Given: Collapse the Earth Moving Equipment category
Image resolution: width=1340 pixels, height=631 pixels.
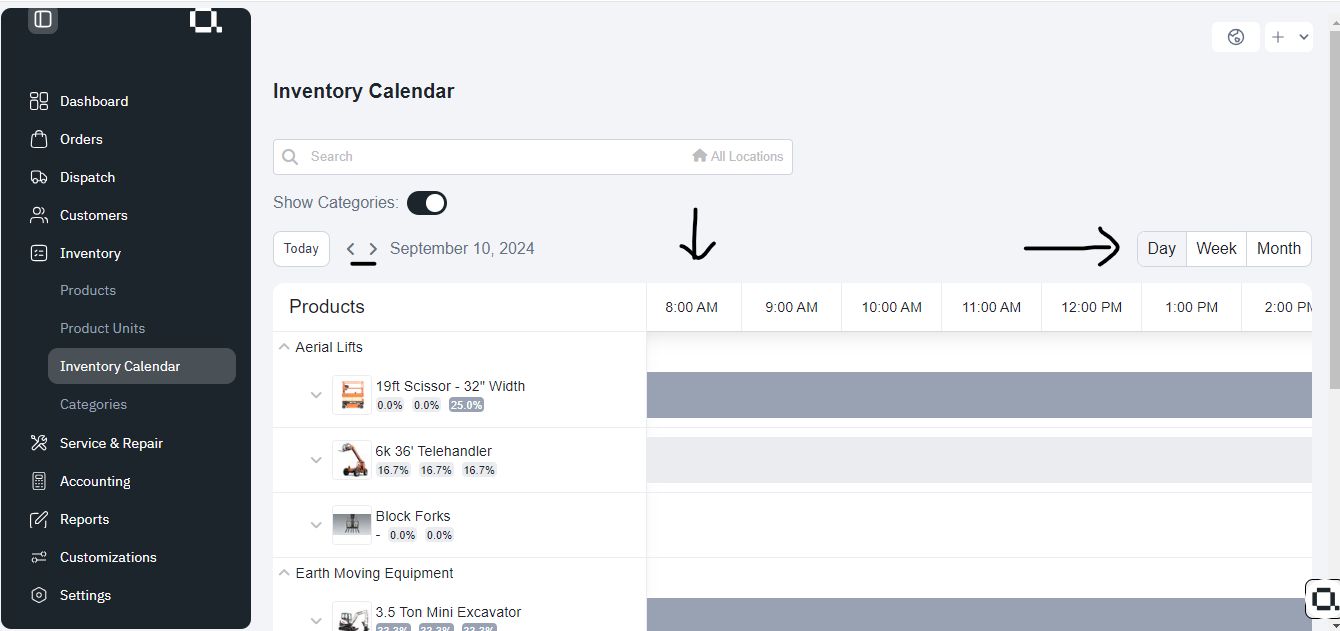Looking at the screenshot, I should pos(283,573).
